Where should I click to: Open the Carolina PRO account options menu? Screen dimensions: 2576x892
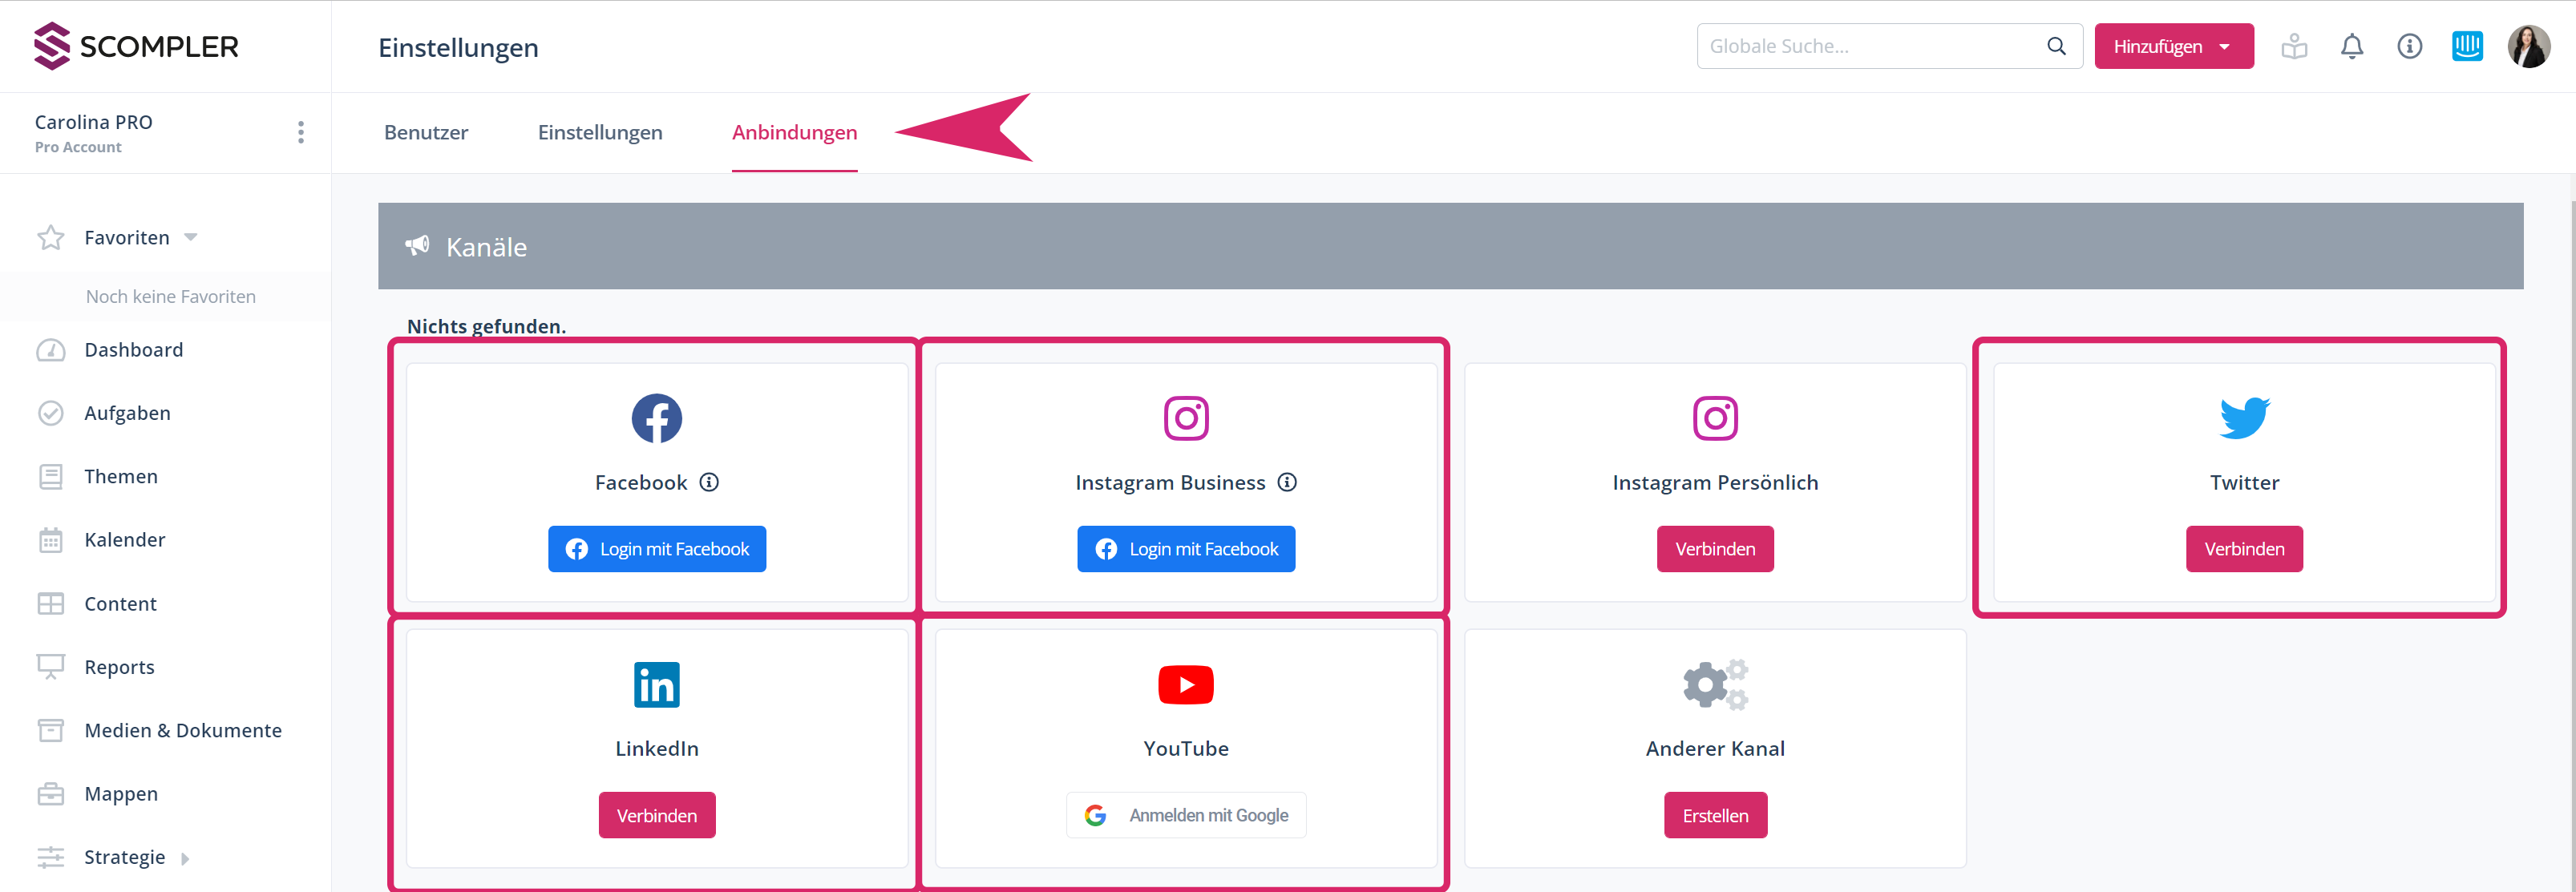[300, 133]
